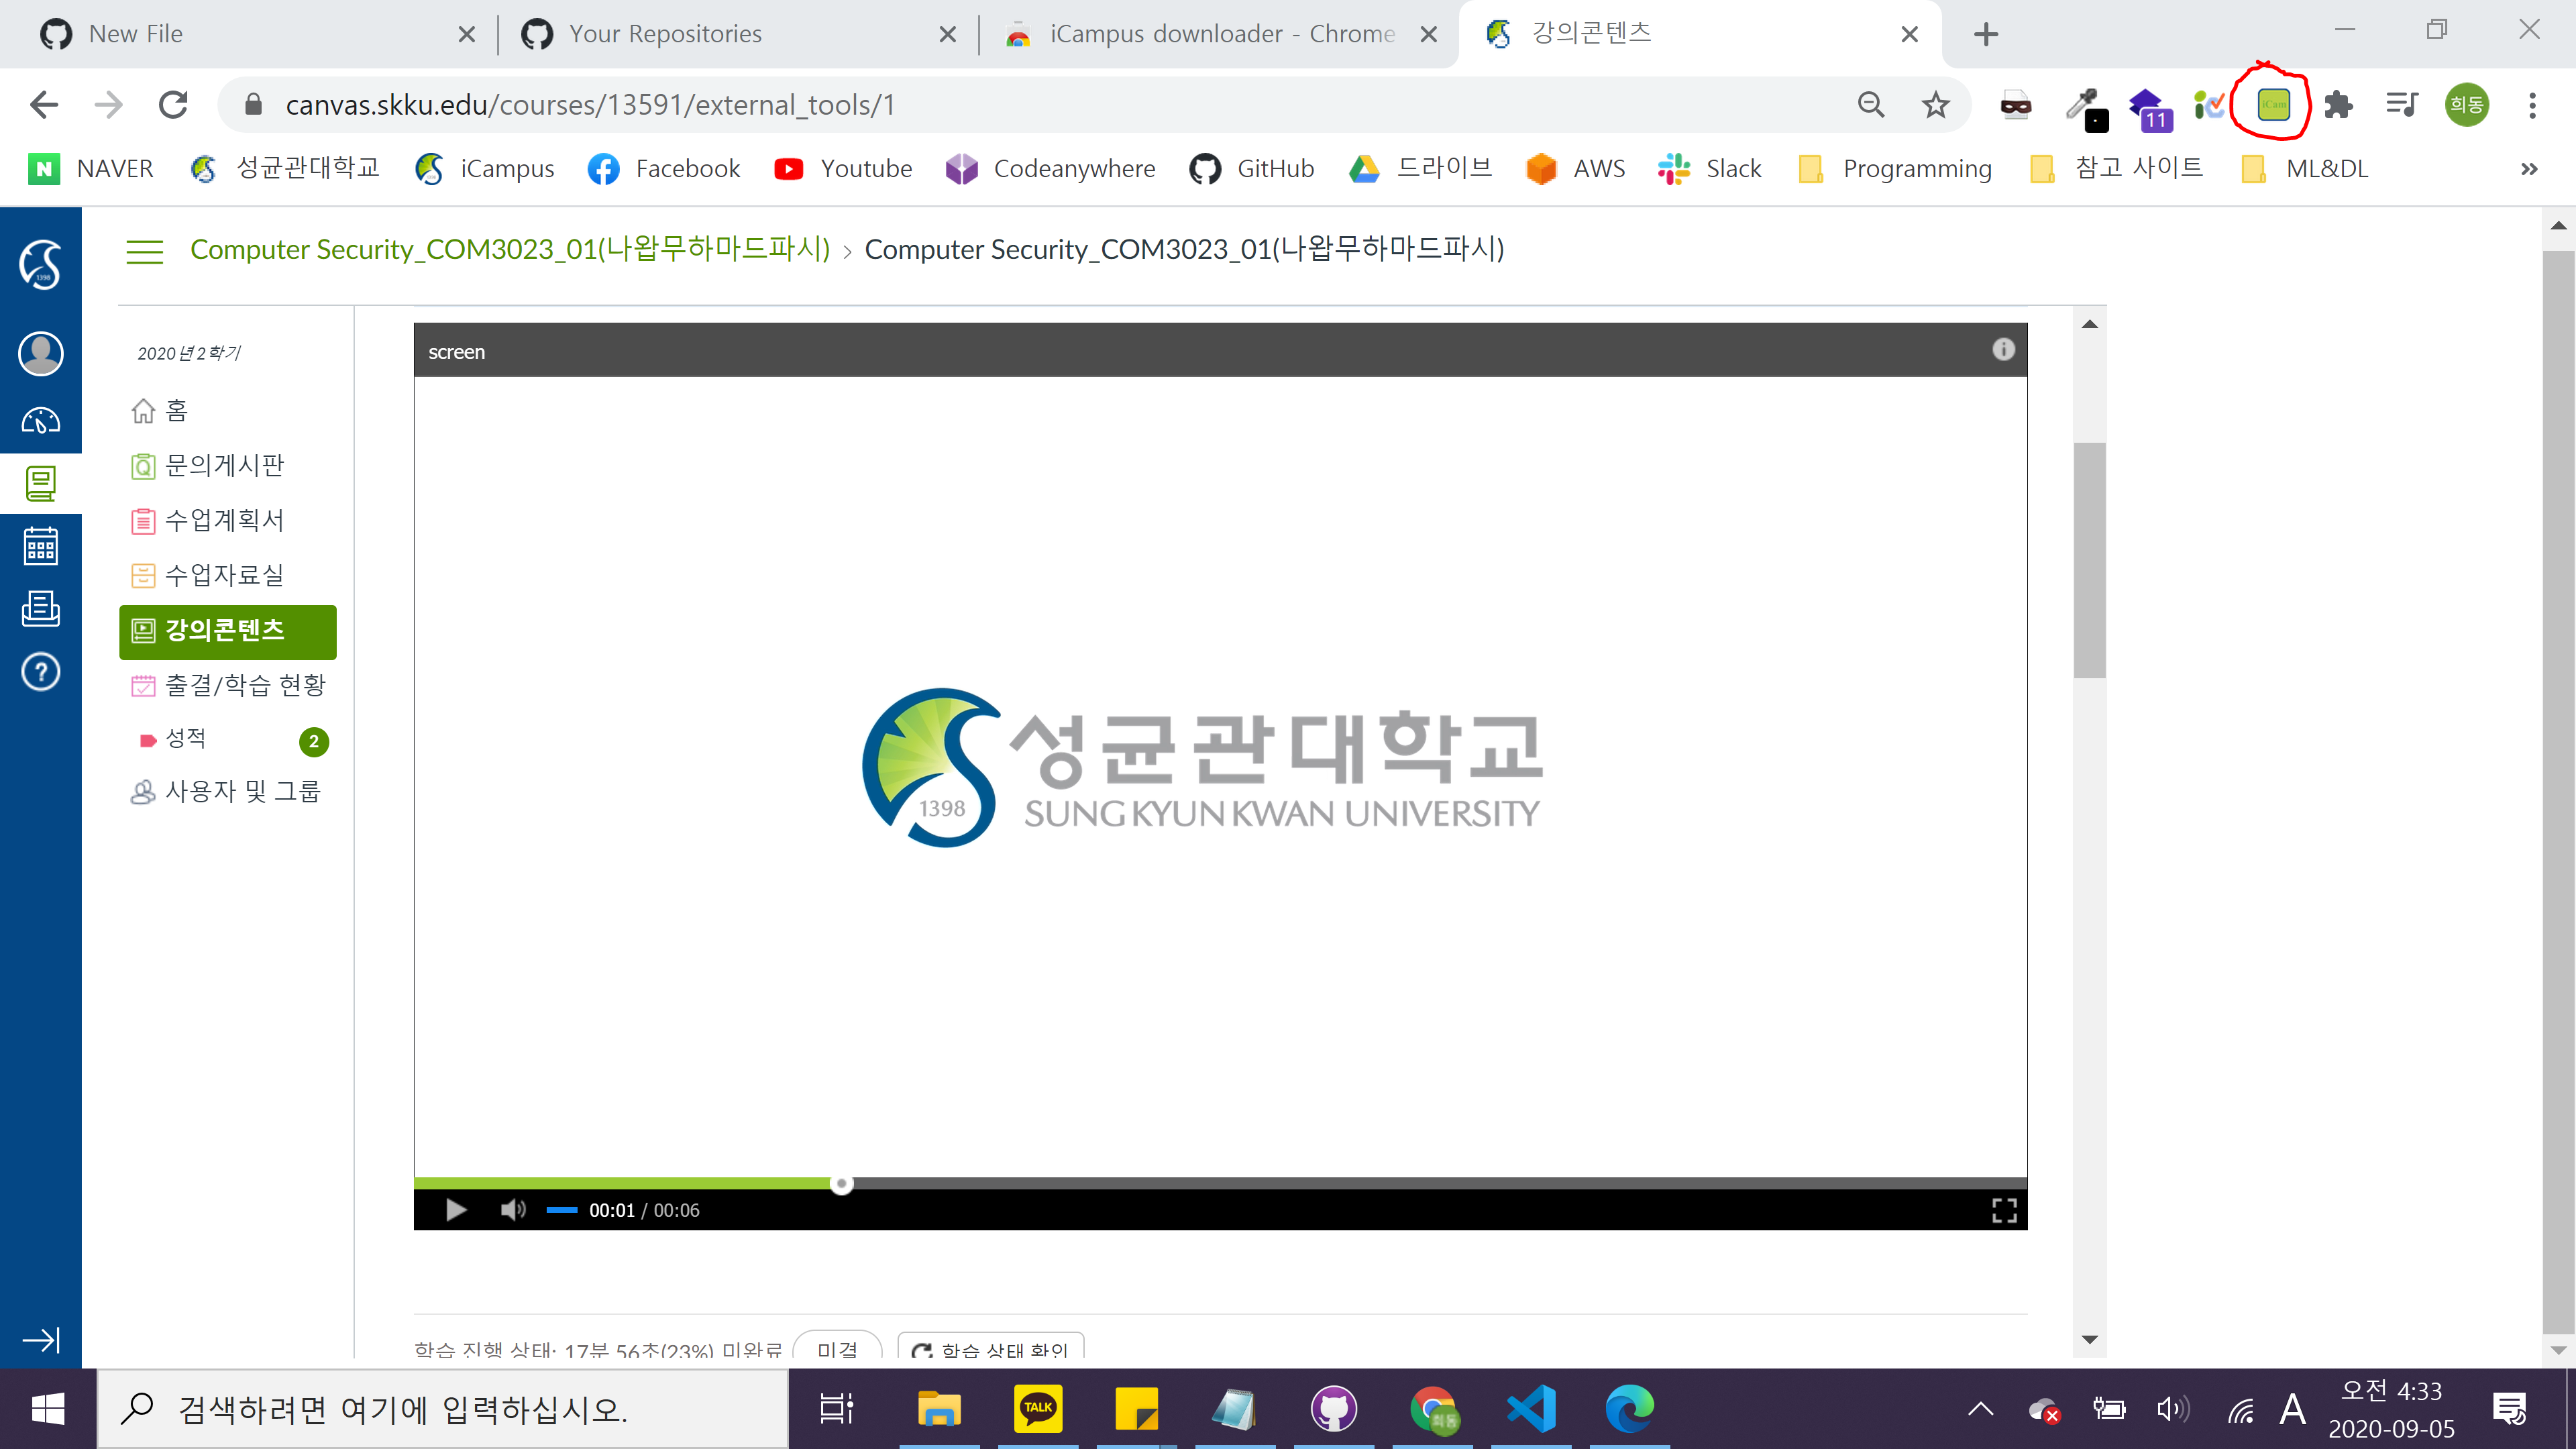Toggle course navigation hamburger menu
The height and width of the screenshot is (1449, 2576).
pyautogui.click(x=144, y=250)
